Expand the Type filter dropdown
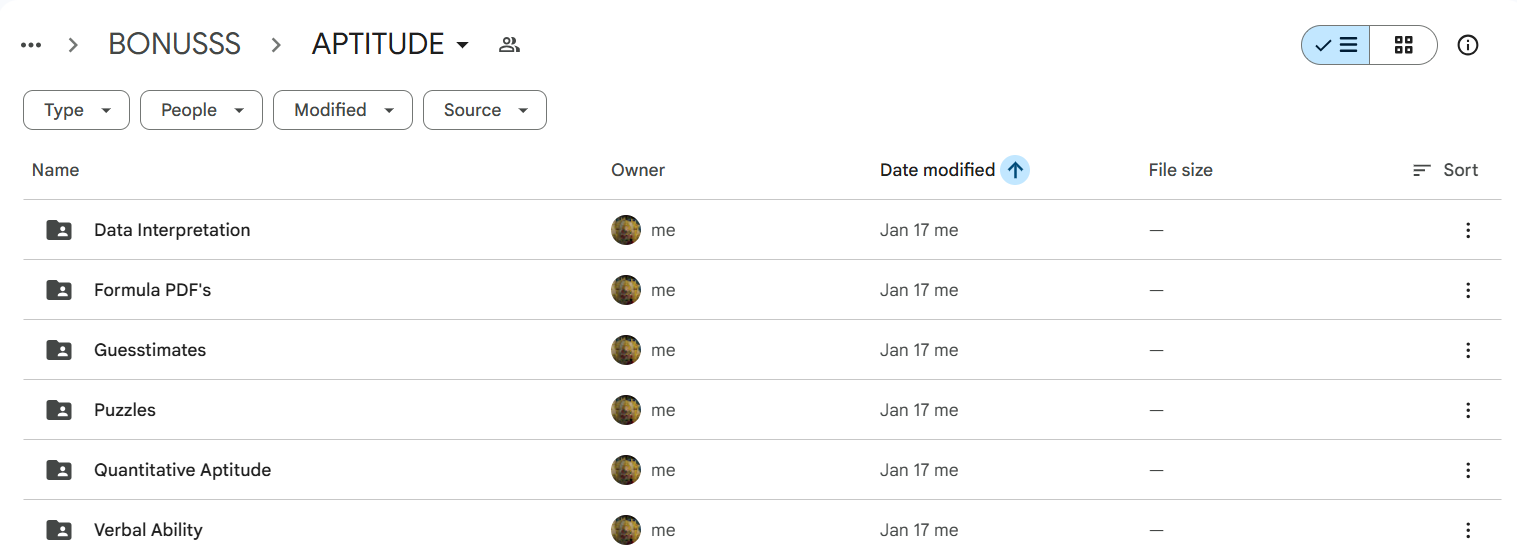Viewport: 1517px width, 558px height. [76, 110]
